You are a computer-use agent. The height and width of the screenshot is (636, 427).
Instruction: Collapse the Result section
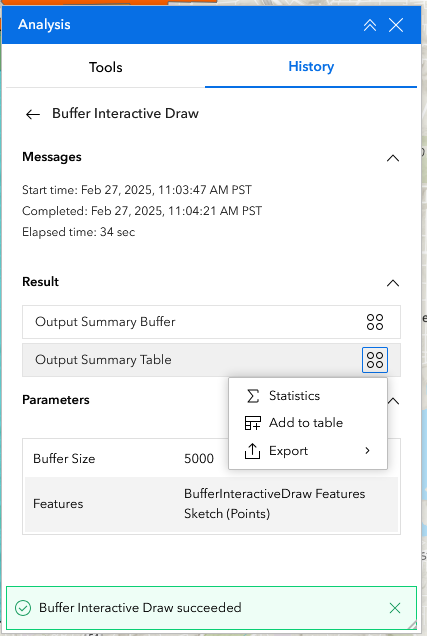393,283
